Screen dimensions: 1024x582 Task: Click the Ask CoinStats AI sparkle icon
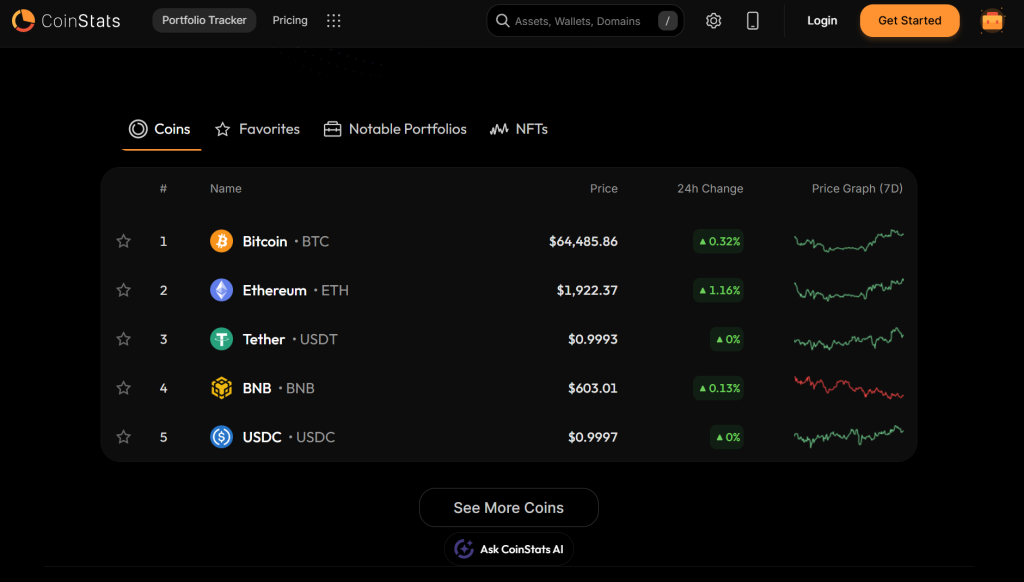464,549
